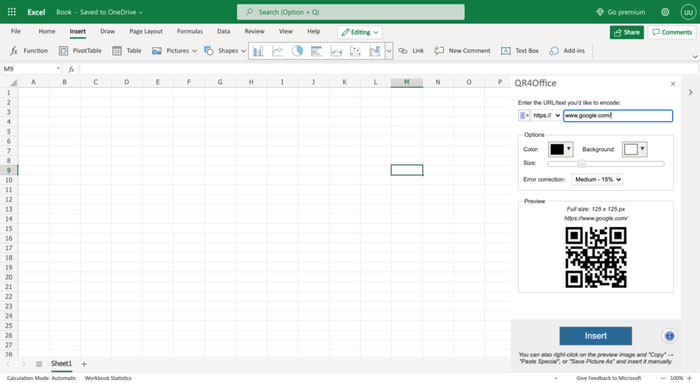Open the UU account avatar
Screen dimensions: 700x383
(x=688, y=12)
